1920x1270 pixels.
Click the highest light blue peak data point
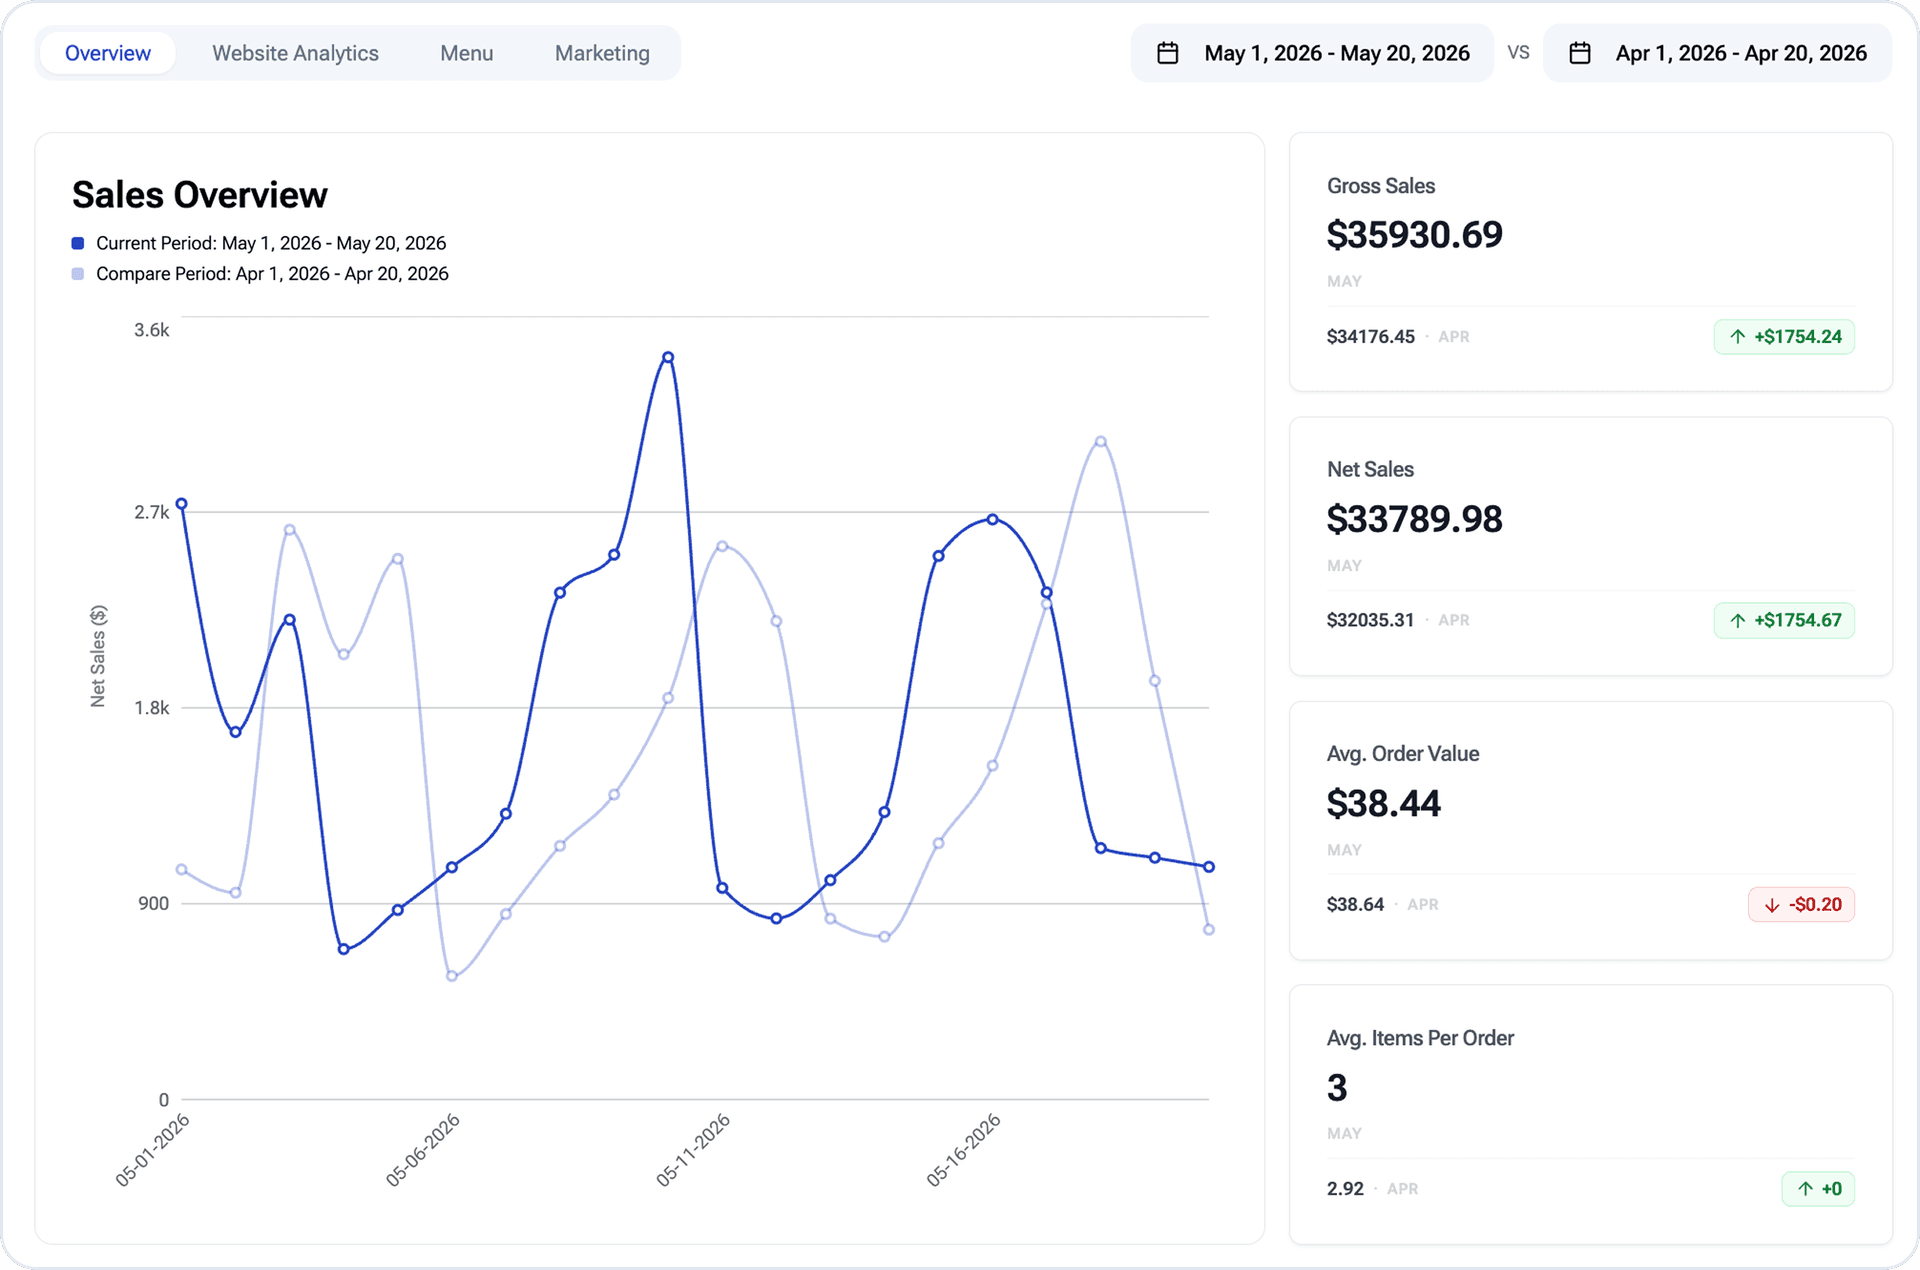point(1100,441)
